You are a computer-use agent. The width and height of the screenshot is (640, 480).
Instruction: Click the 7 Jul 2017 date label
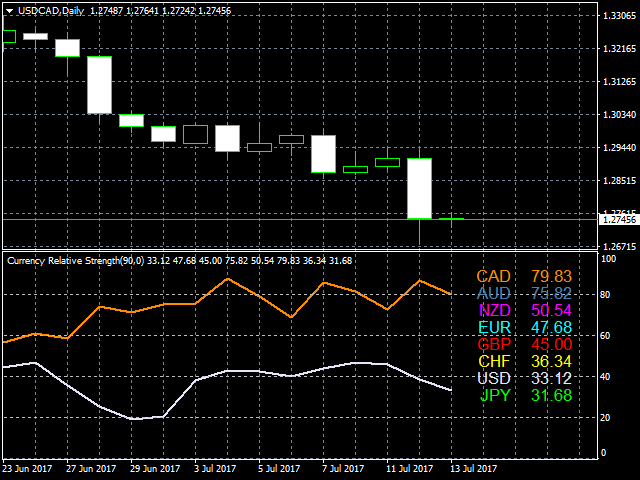(343, 468)
